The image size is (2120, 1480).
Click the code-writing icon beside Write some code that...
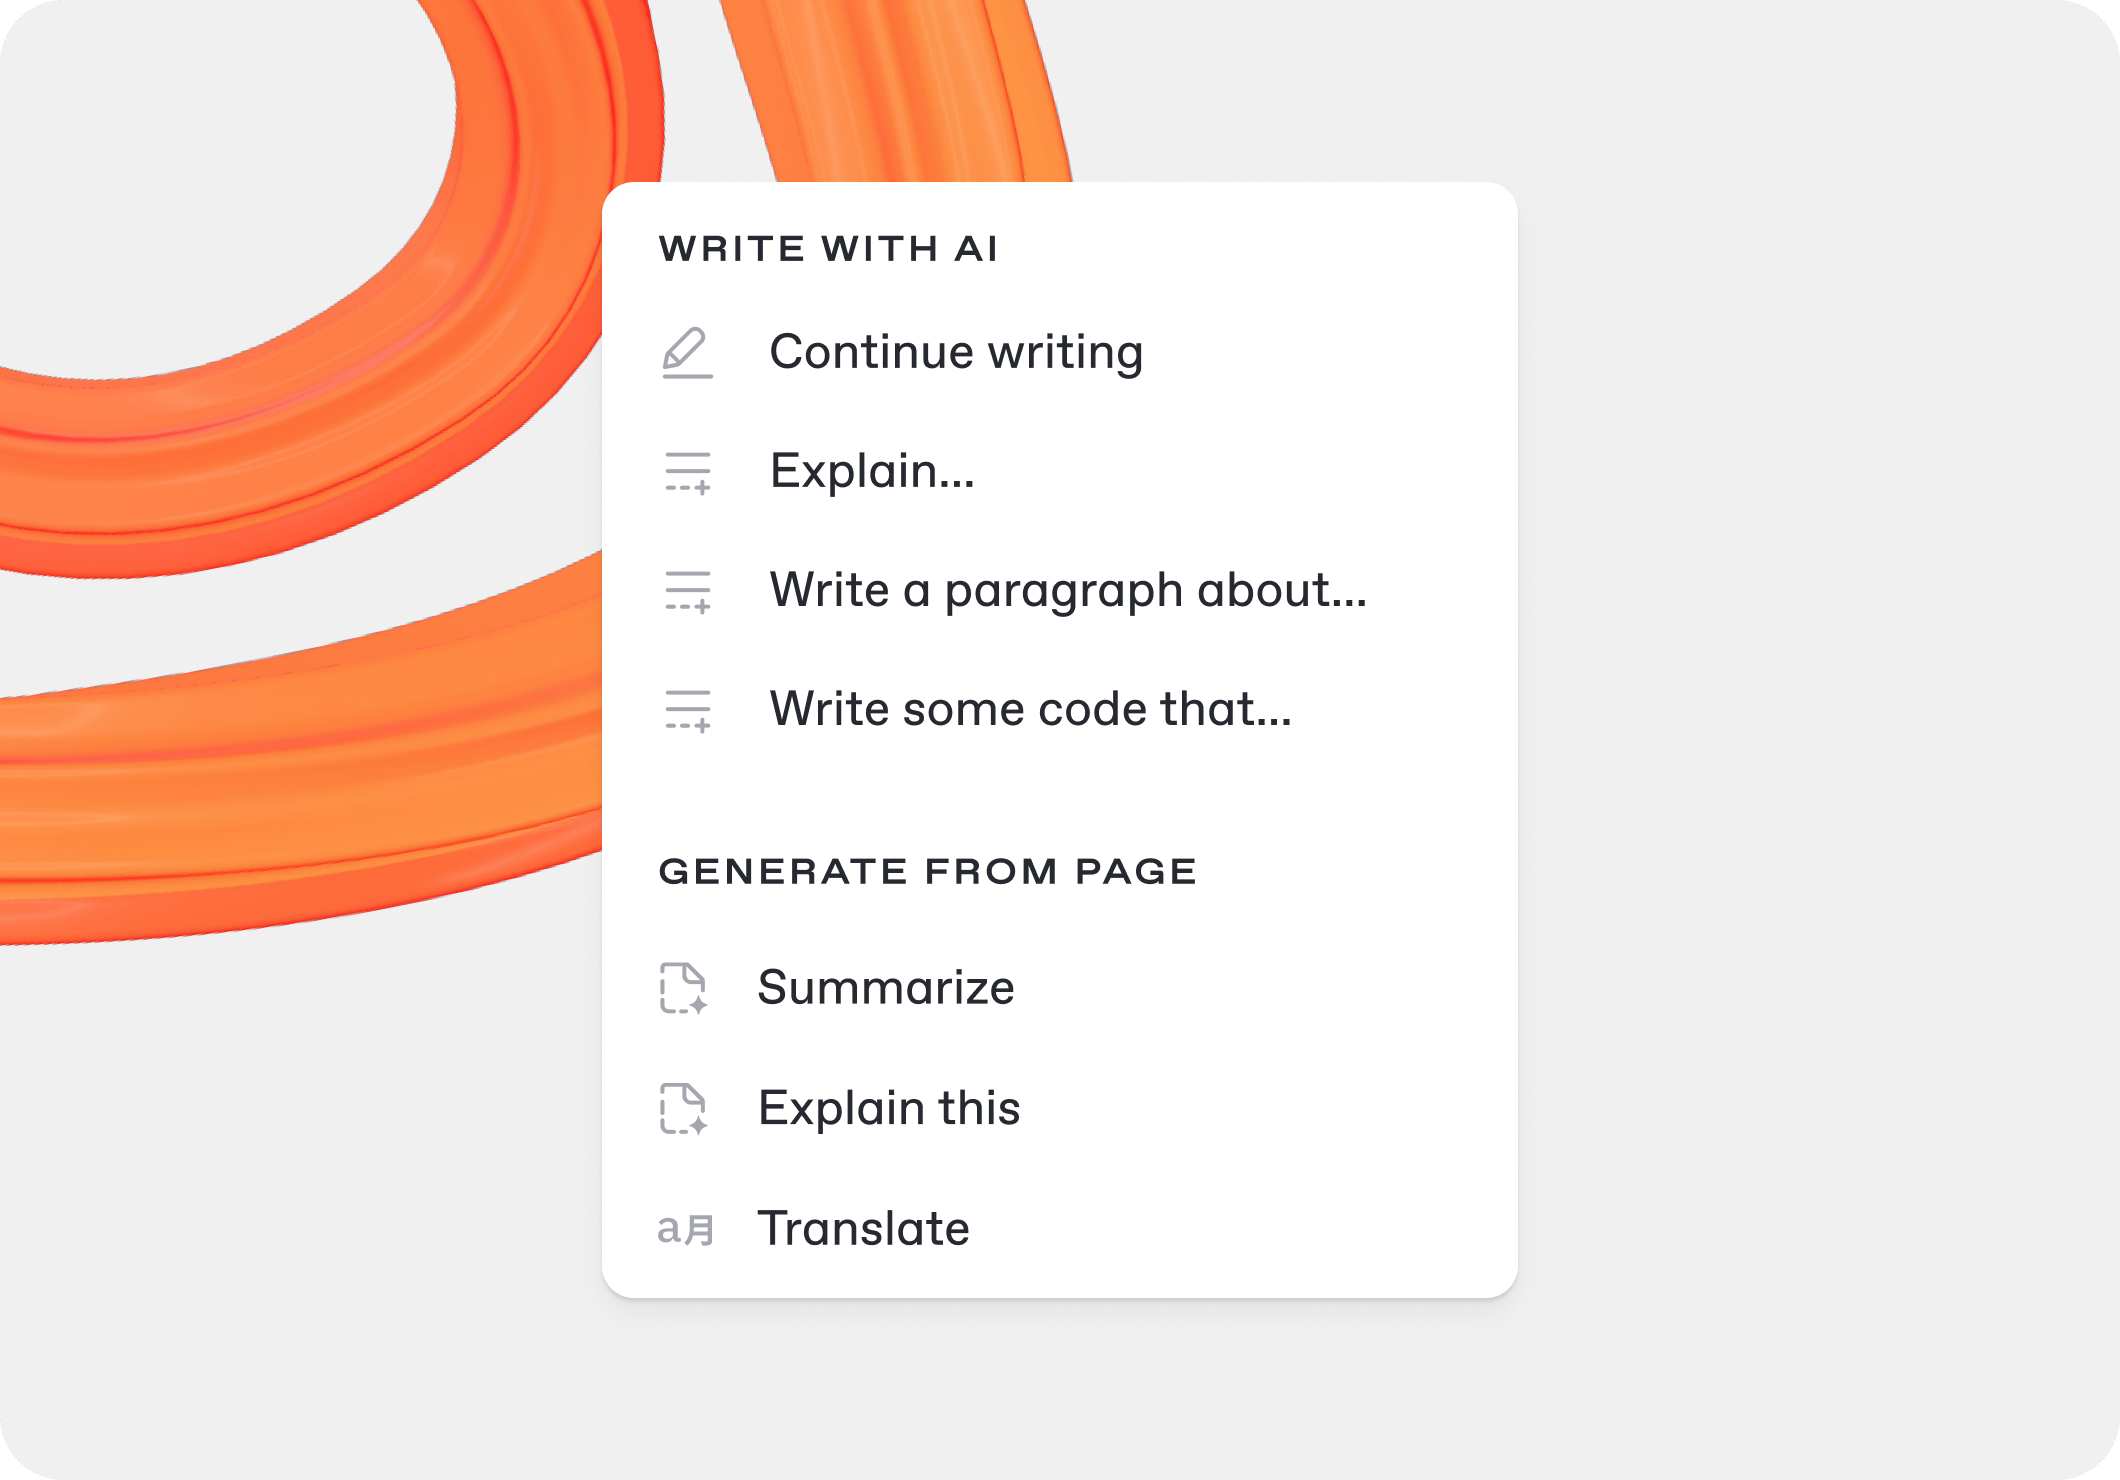click(x=688, y=709)
